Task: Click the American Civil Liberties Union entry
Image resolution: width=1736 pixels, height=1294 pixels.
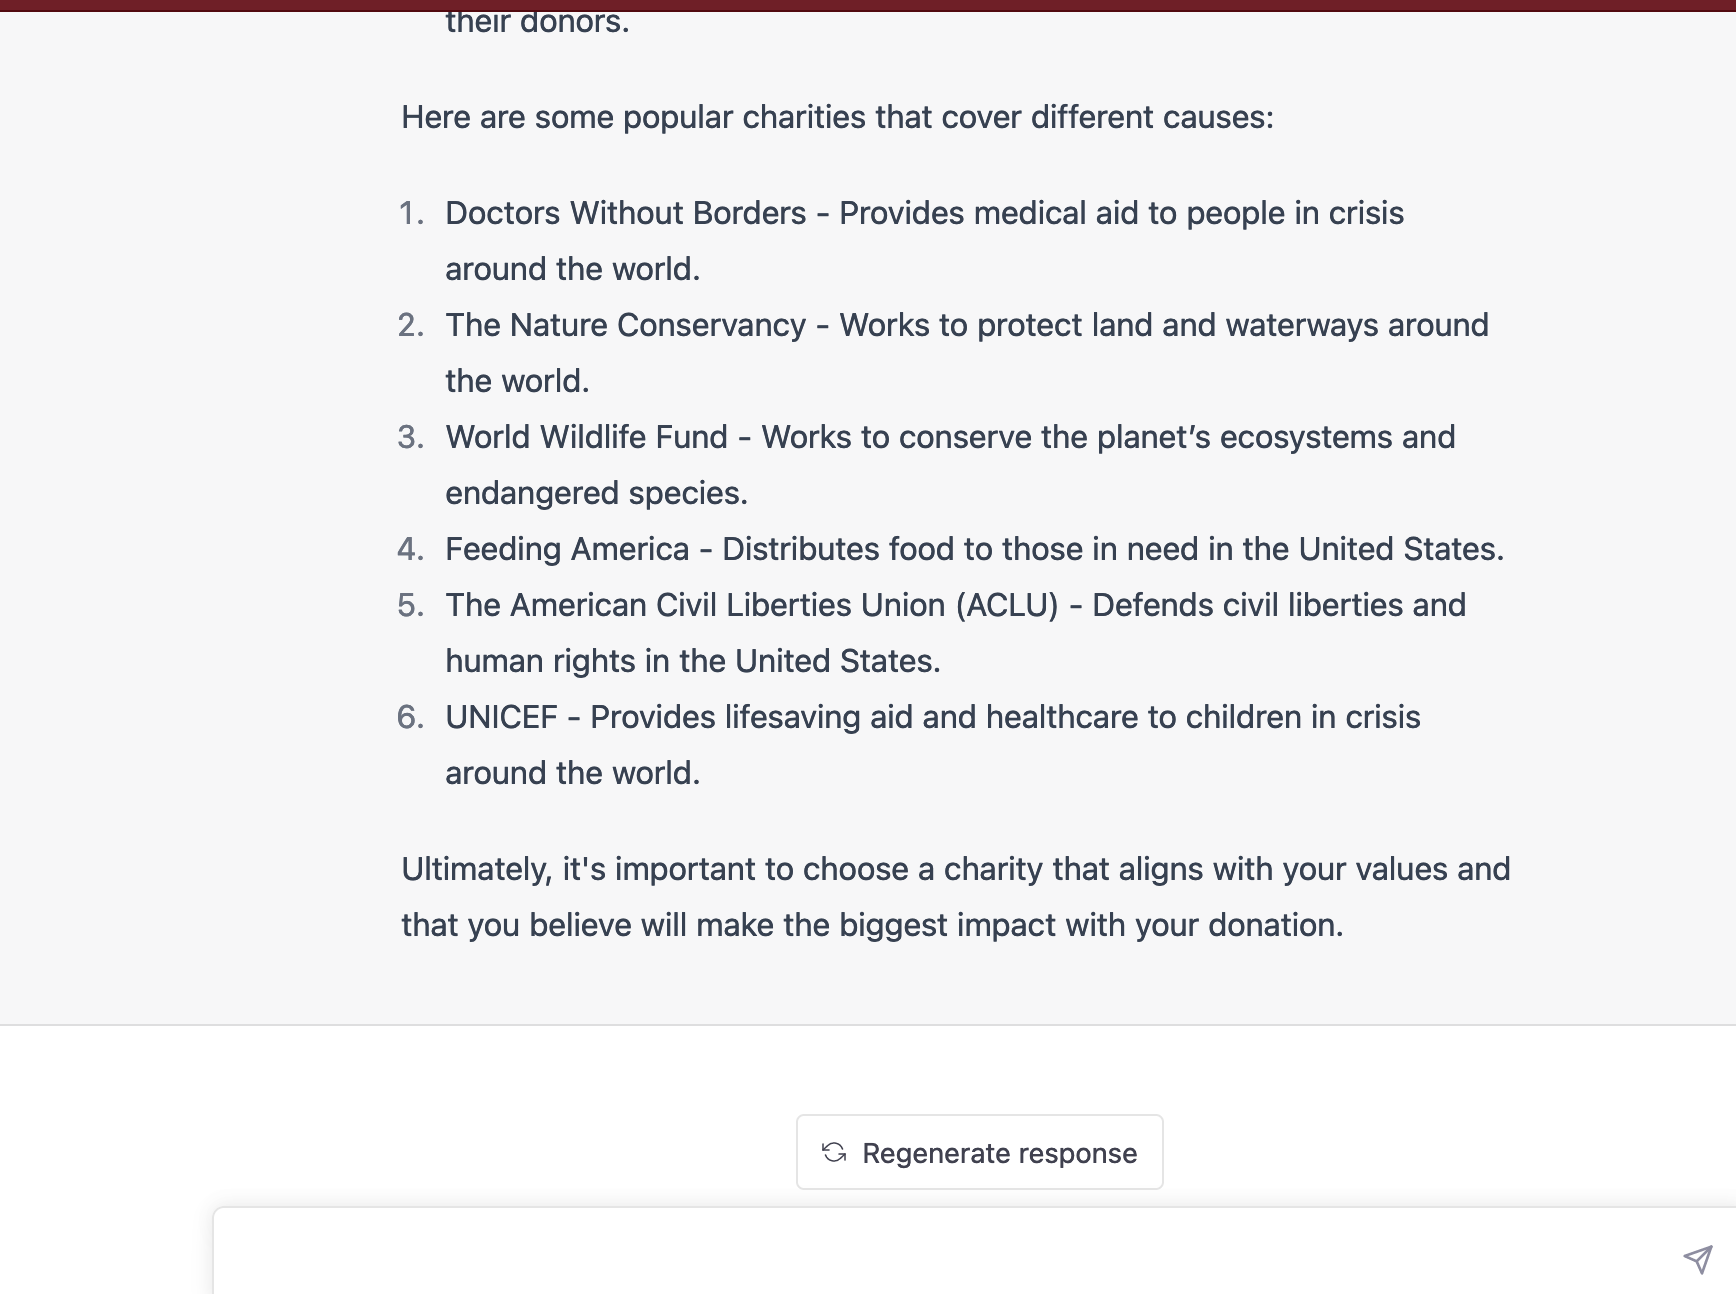Action: pyautogui.click(x=751, y=605)
